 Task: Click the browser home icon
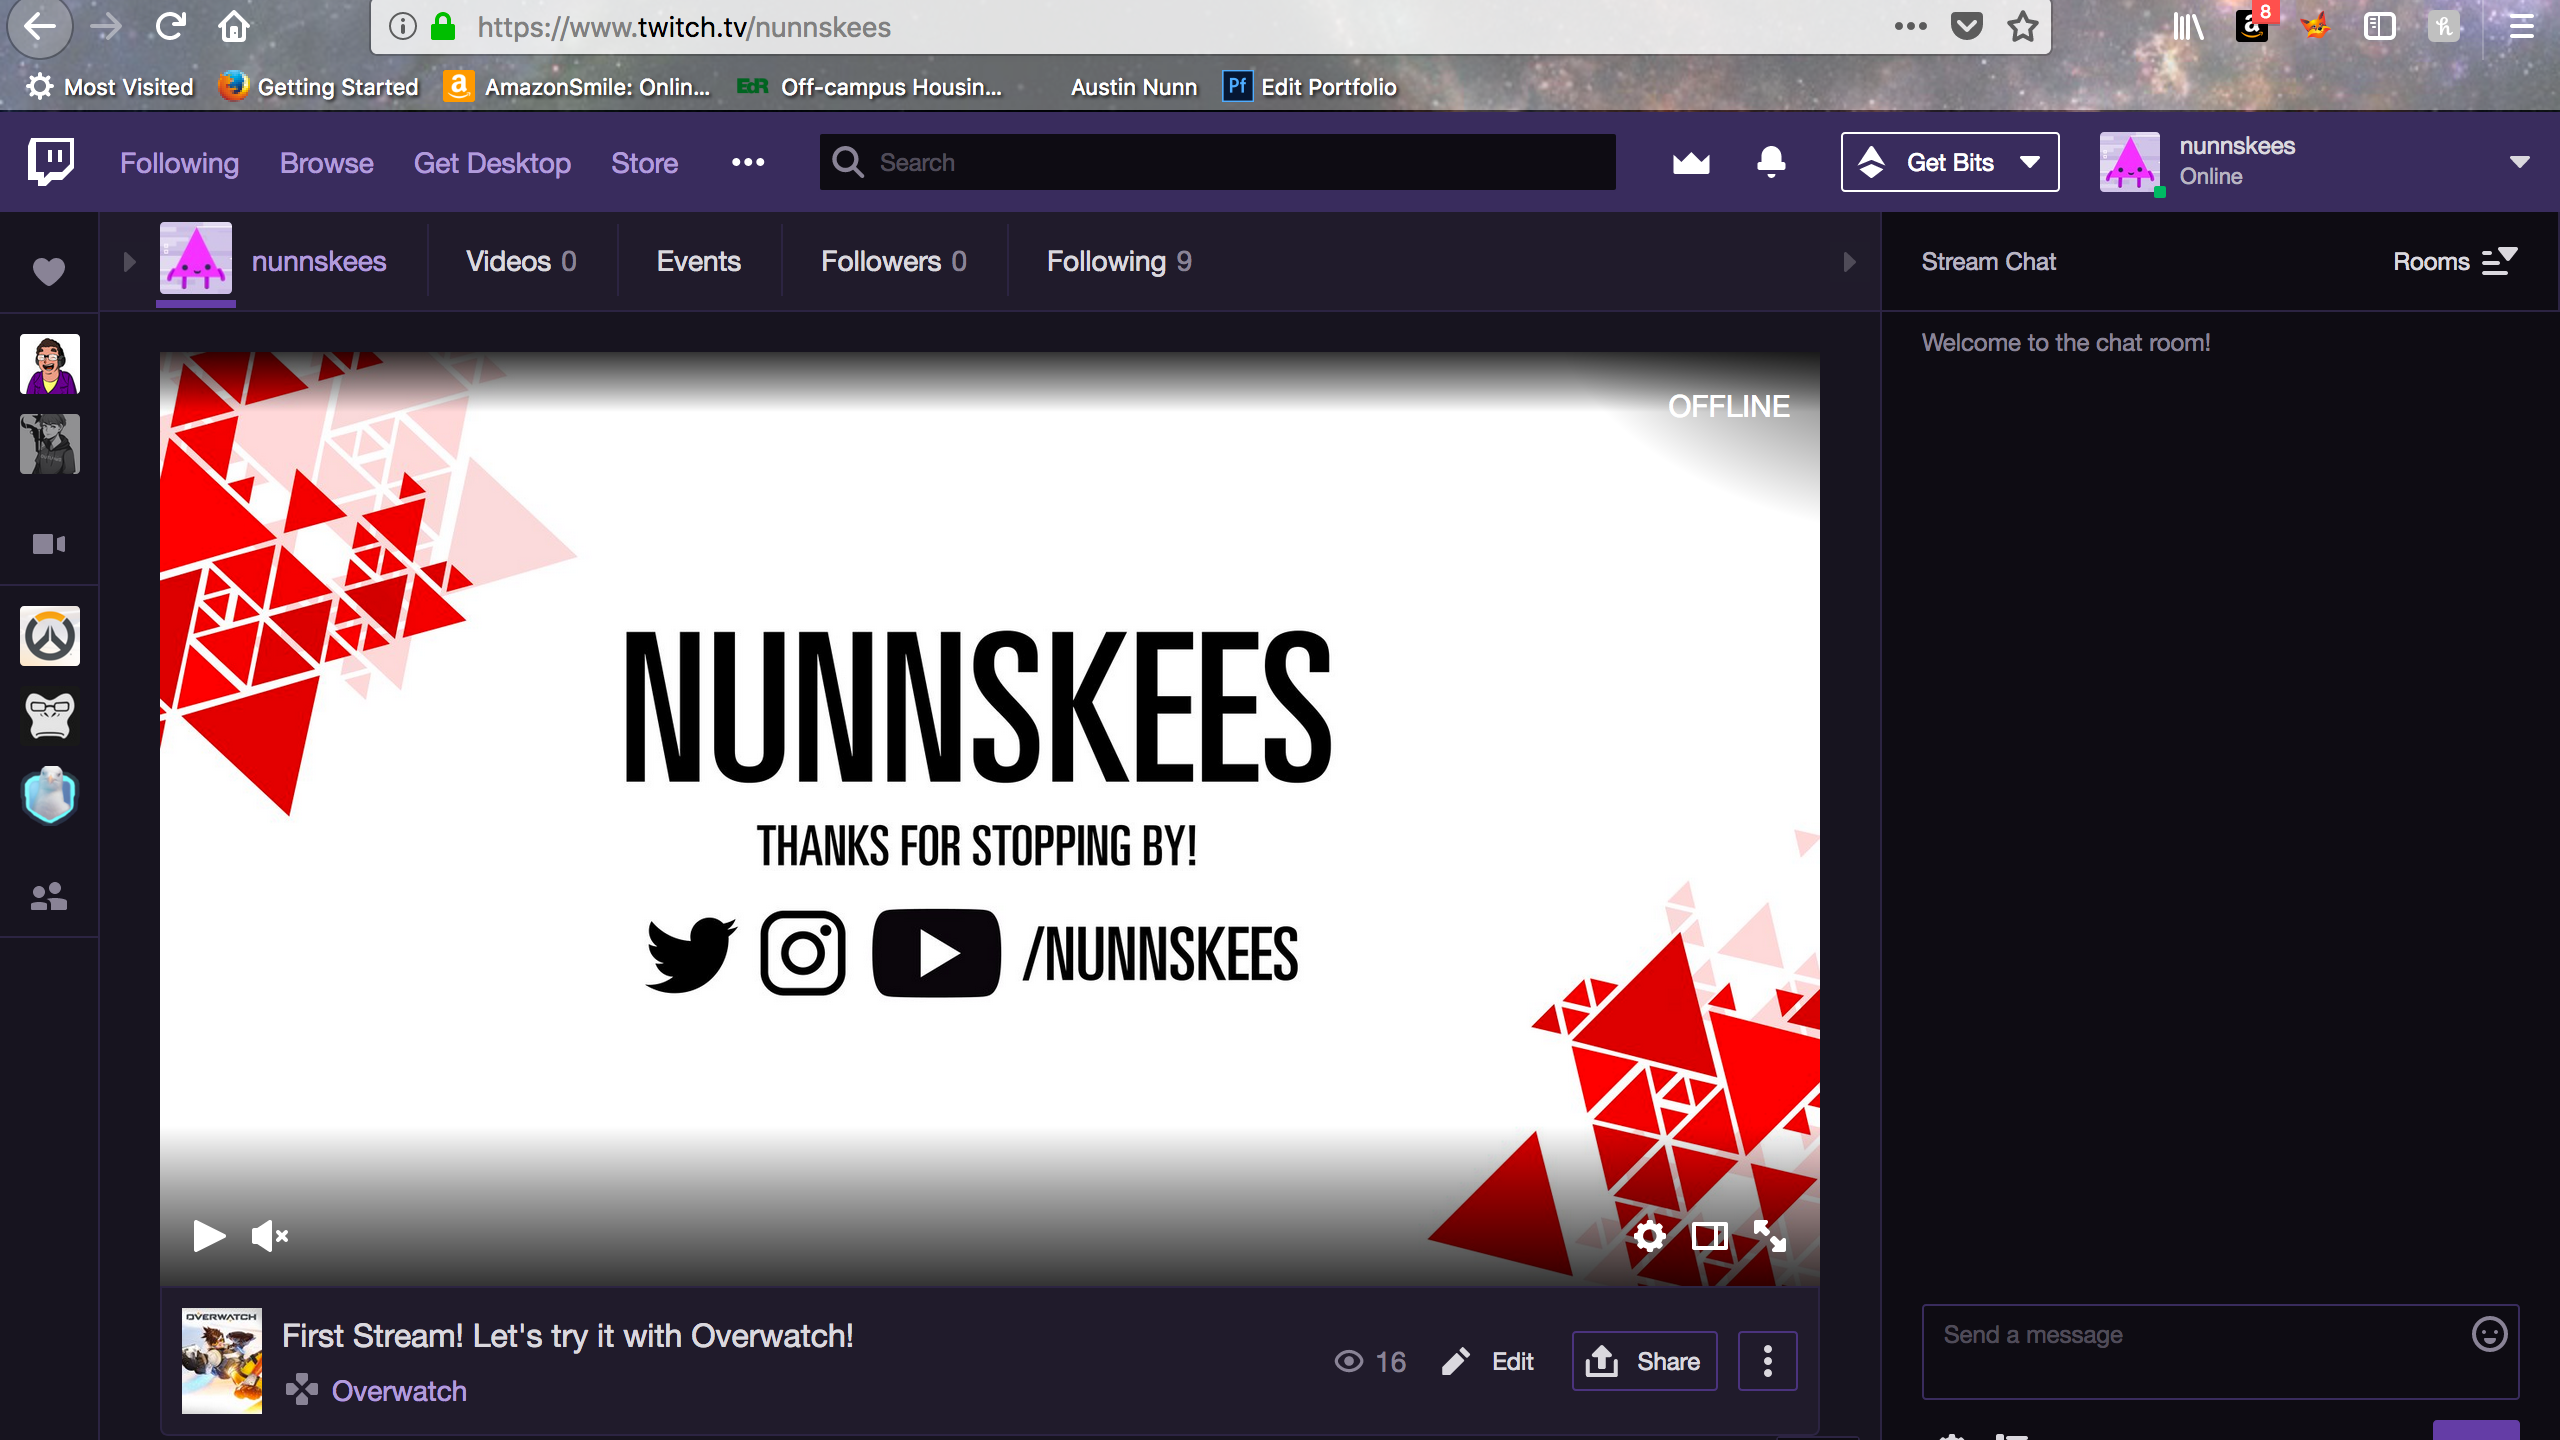click(x=234, y=27)
